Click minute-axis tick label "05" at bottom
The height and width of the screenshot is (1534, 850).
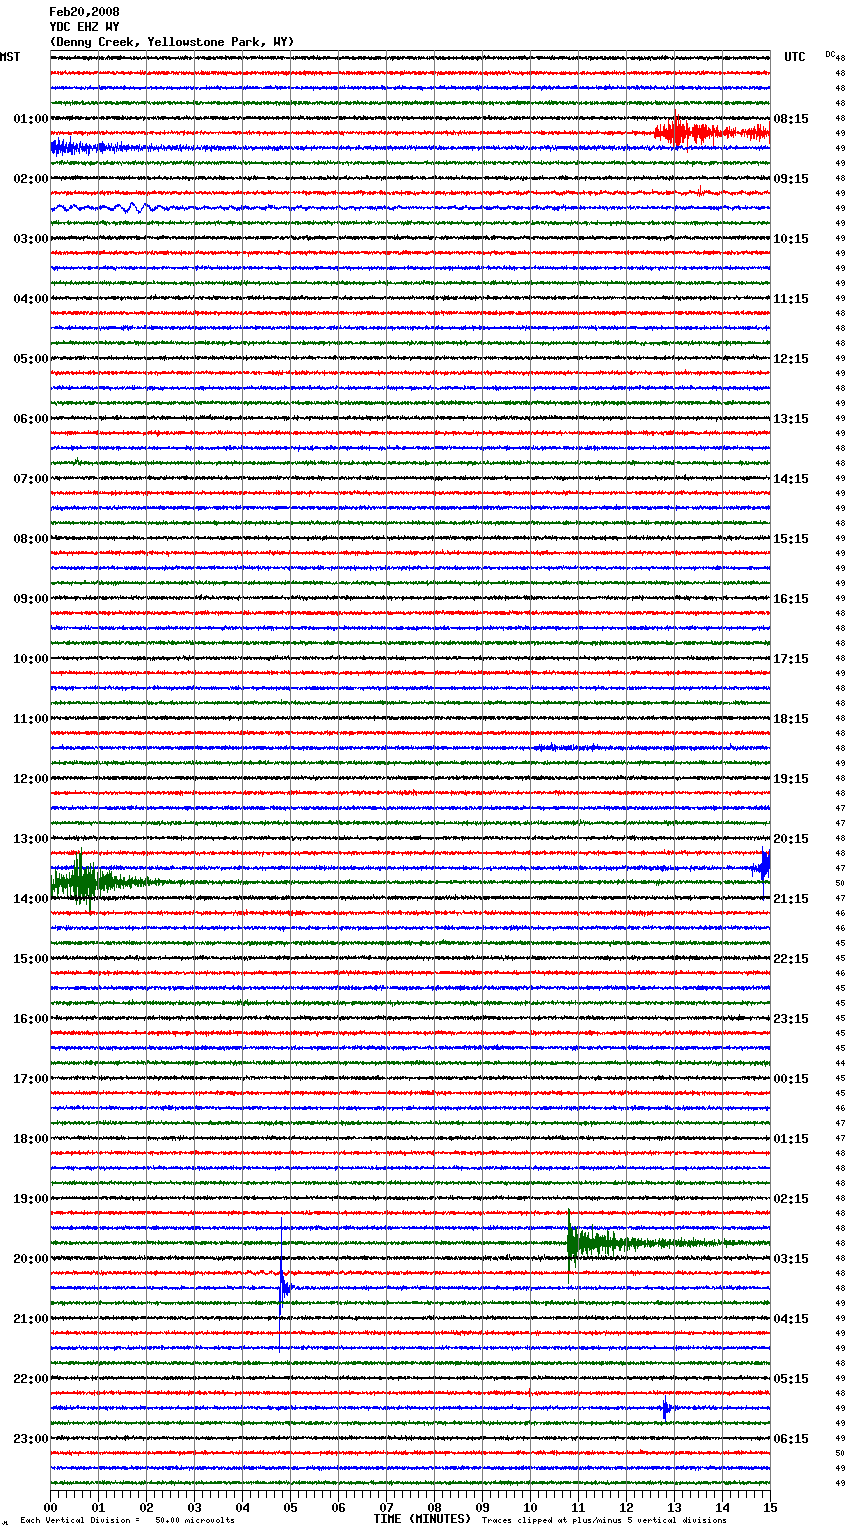pos(291,1507)
